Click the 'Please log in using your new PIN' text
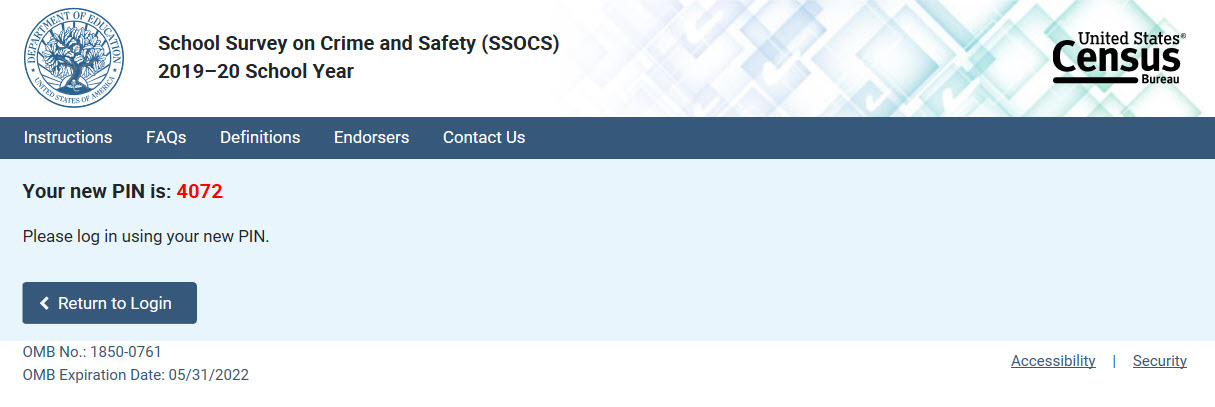 146,237
